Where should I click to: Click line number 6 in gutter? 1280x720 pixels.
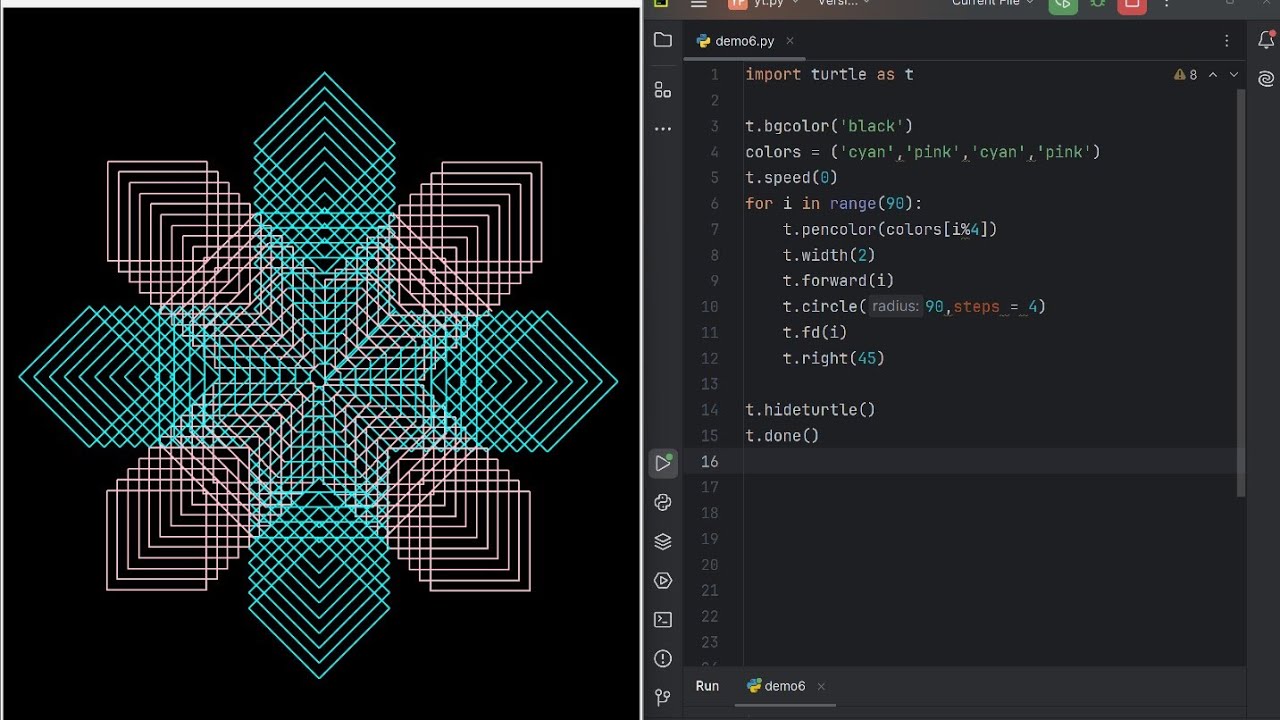coord(714,203)
